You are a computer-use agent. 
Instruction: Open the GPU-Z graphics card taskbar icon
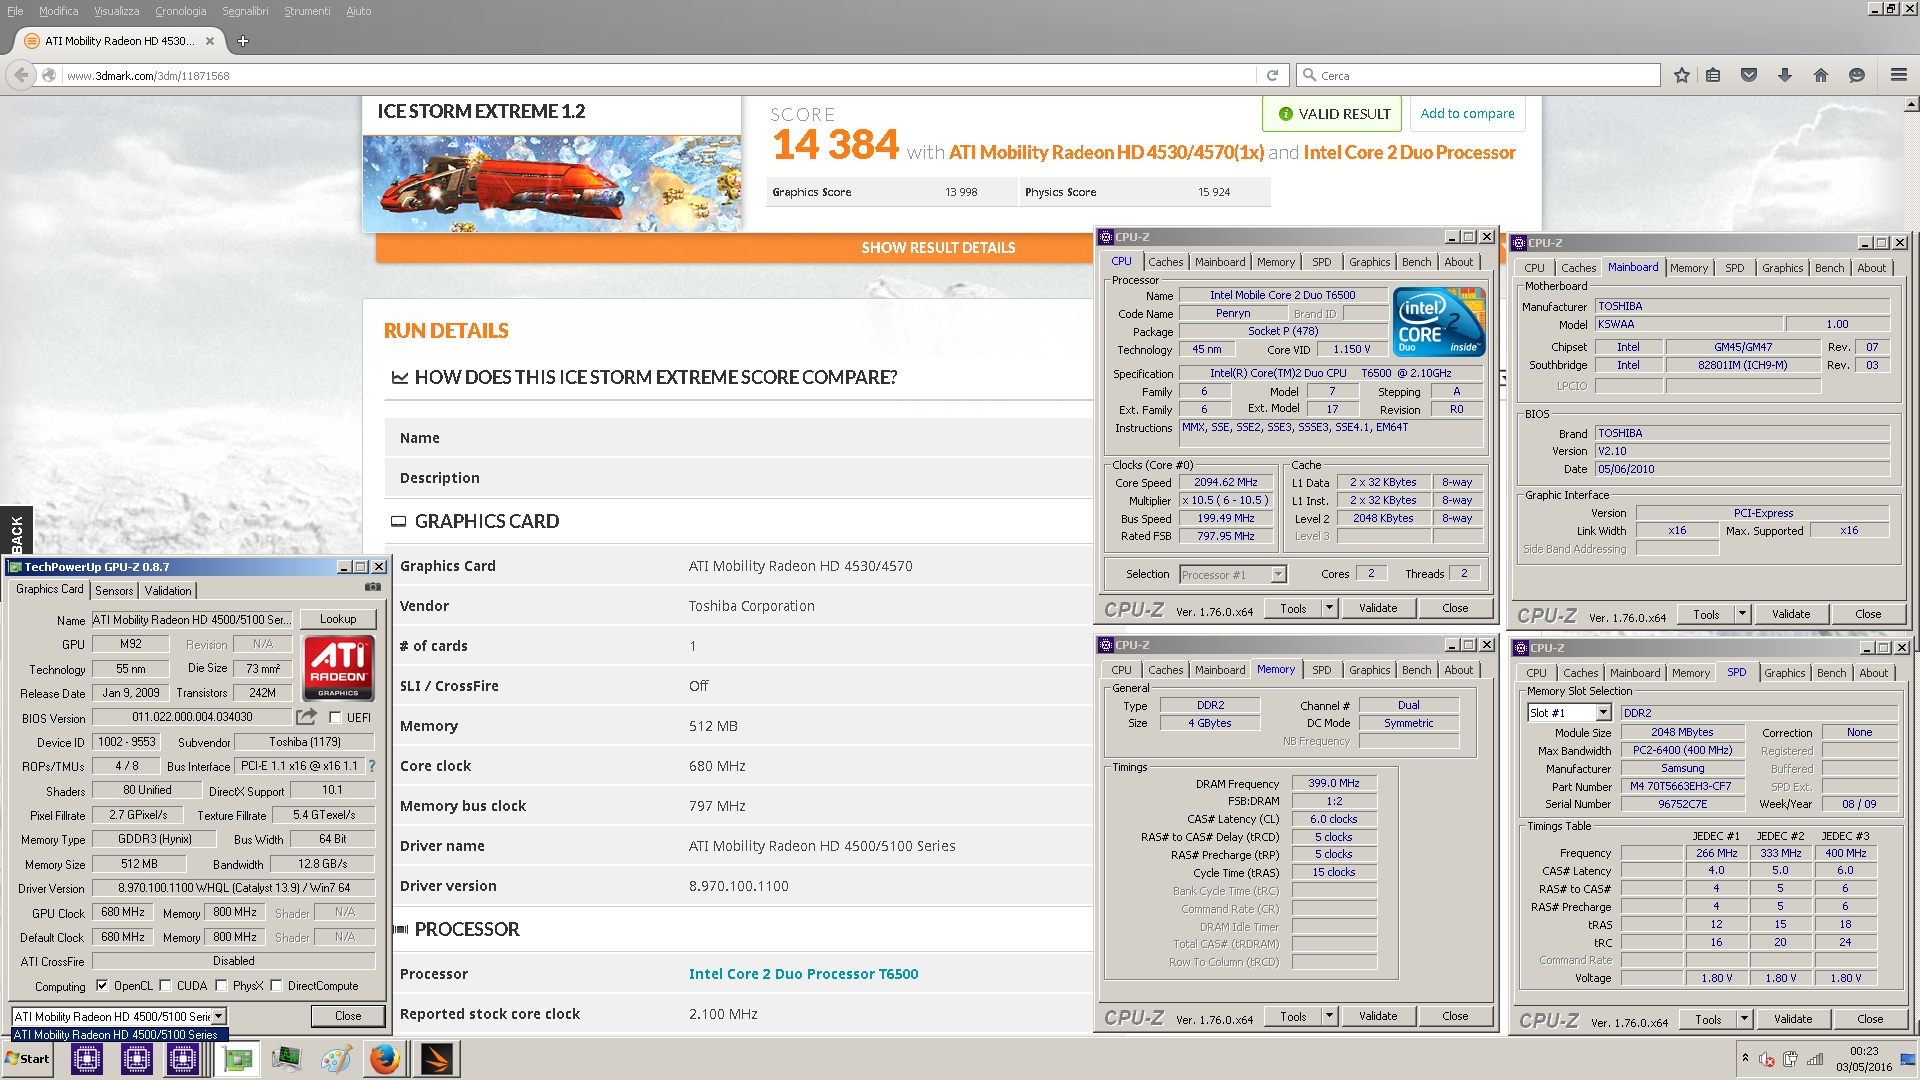click(238, 1059)
